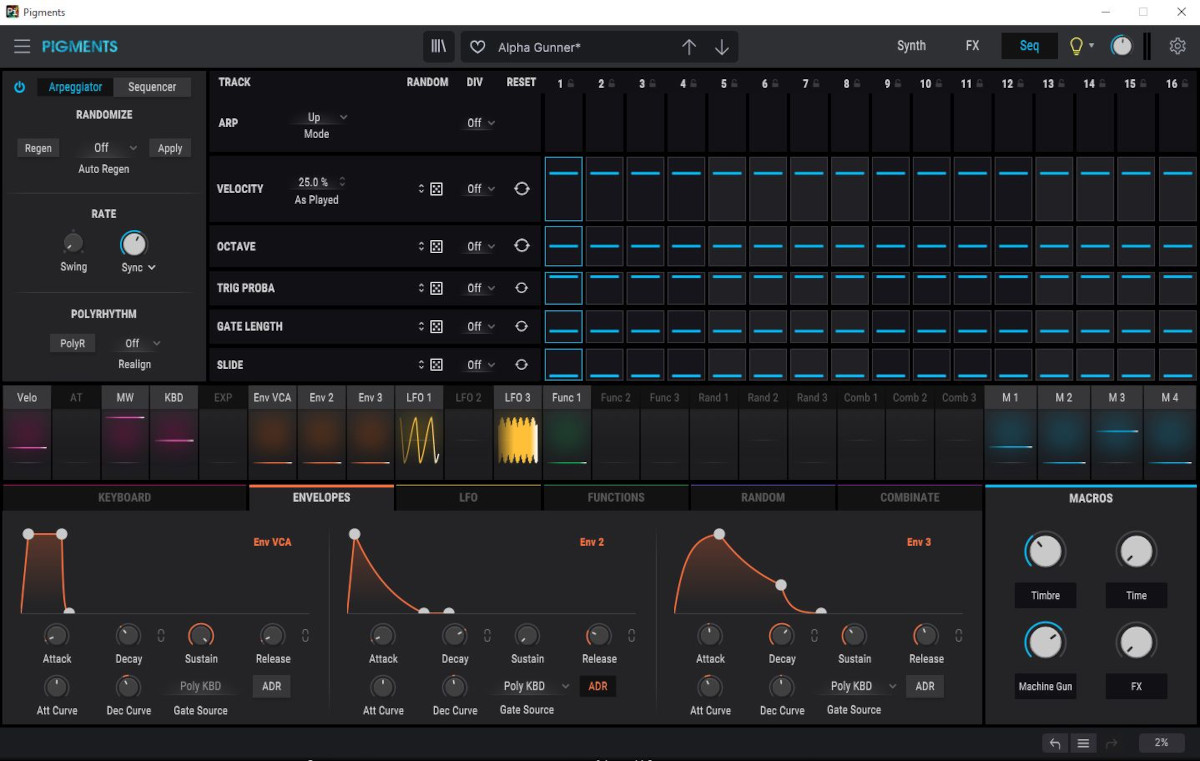Open the ARP track DIV dropdown
This screenshot has width=1200, height=761.
coord(480,123)
